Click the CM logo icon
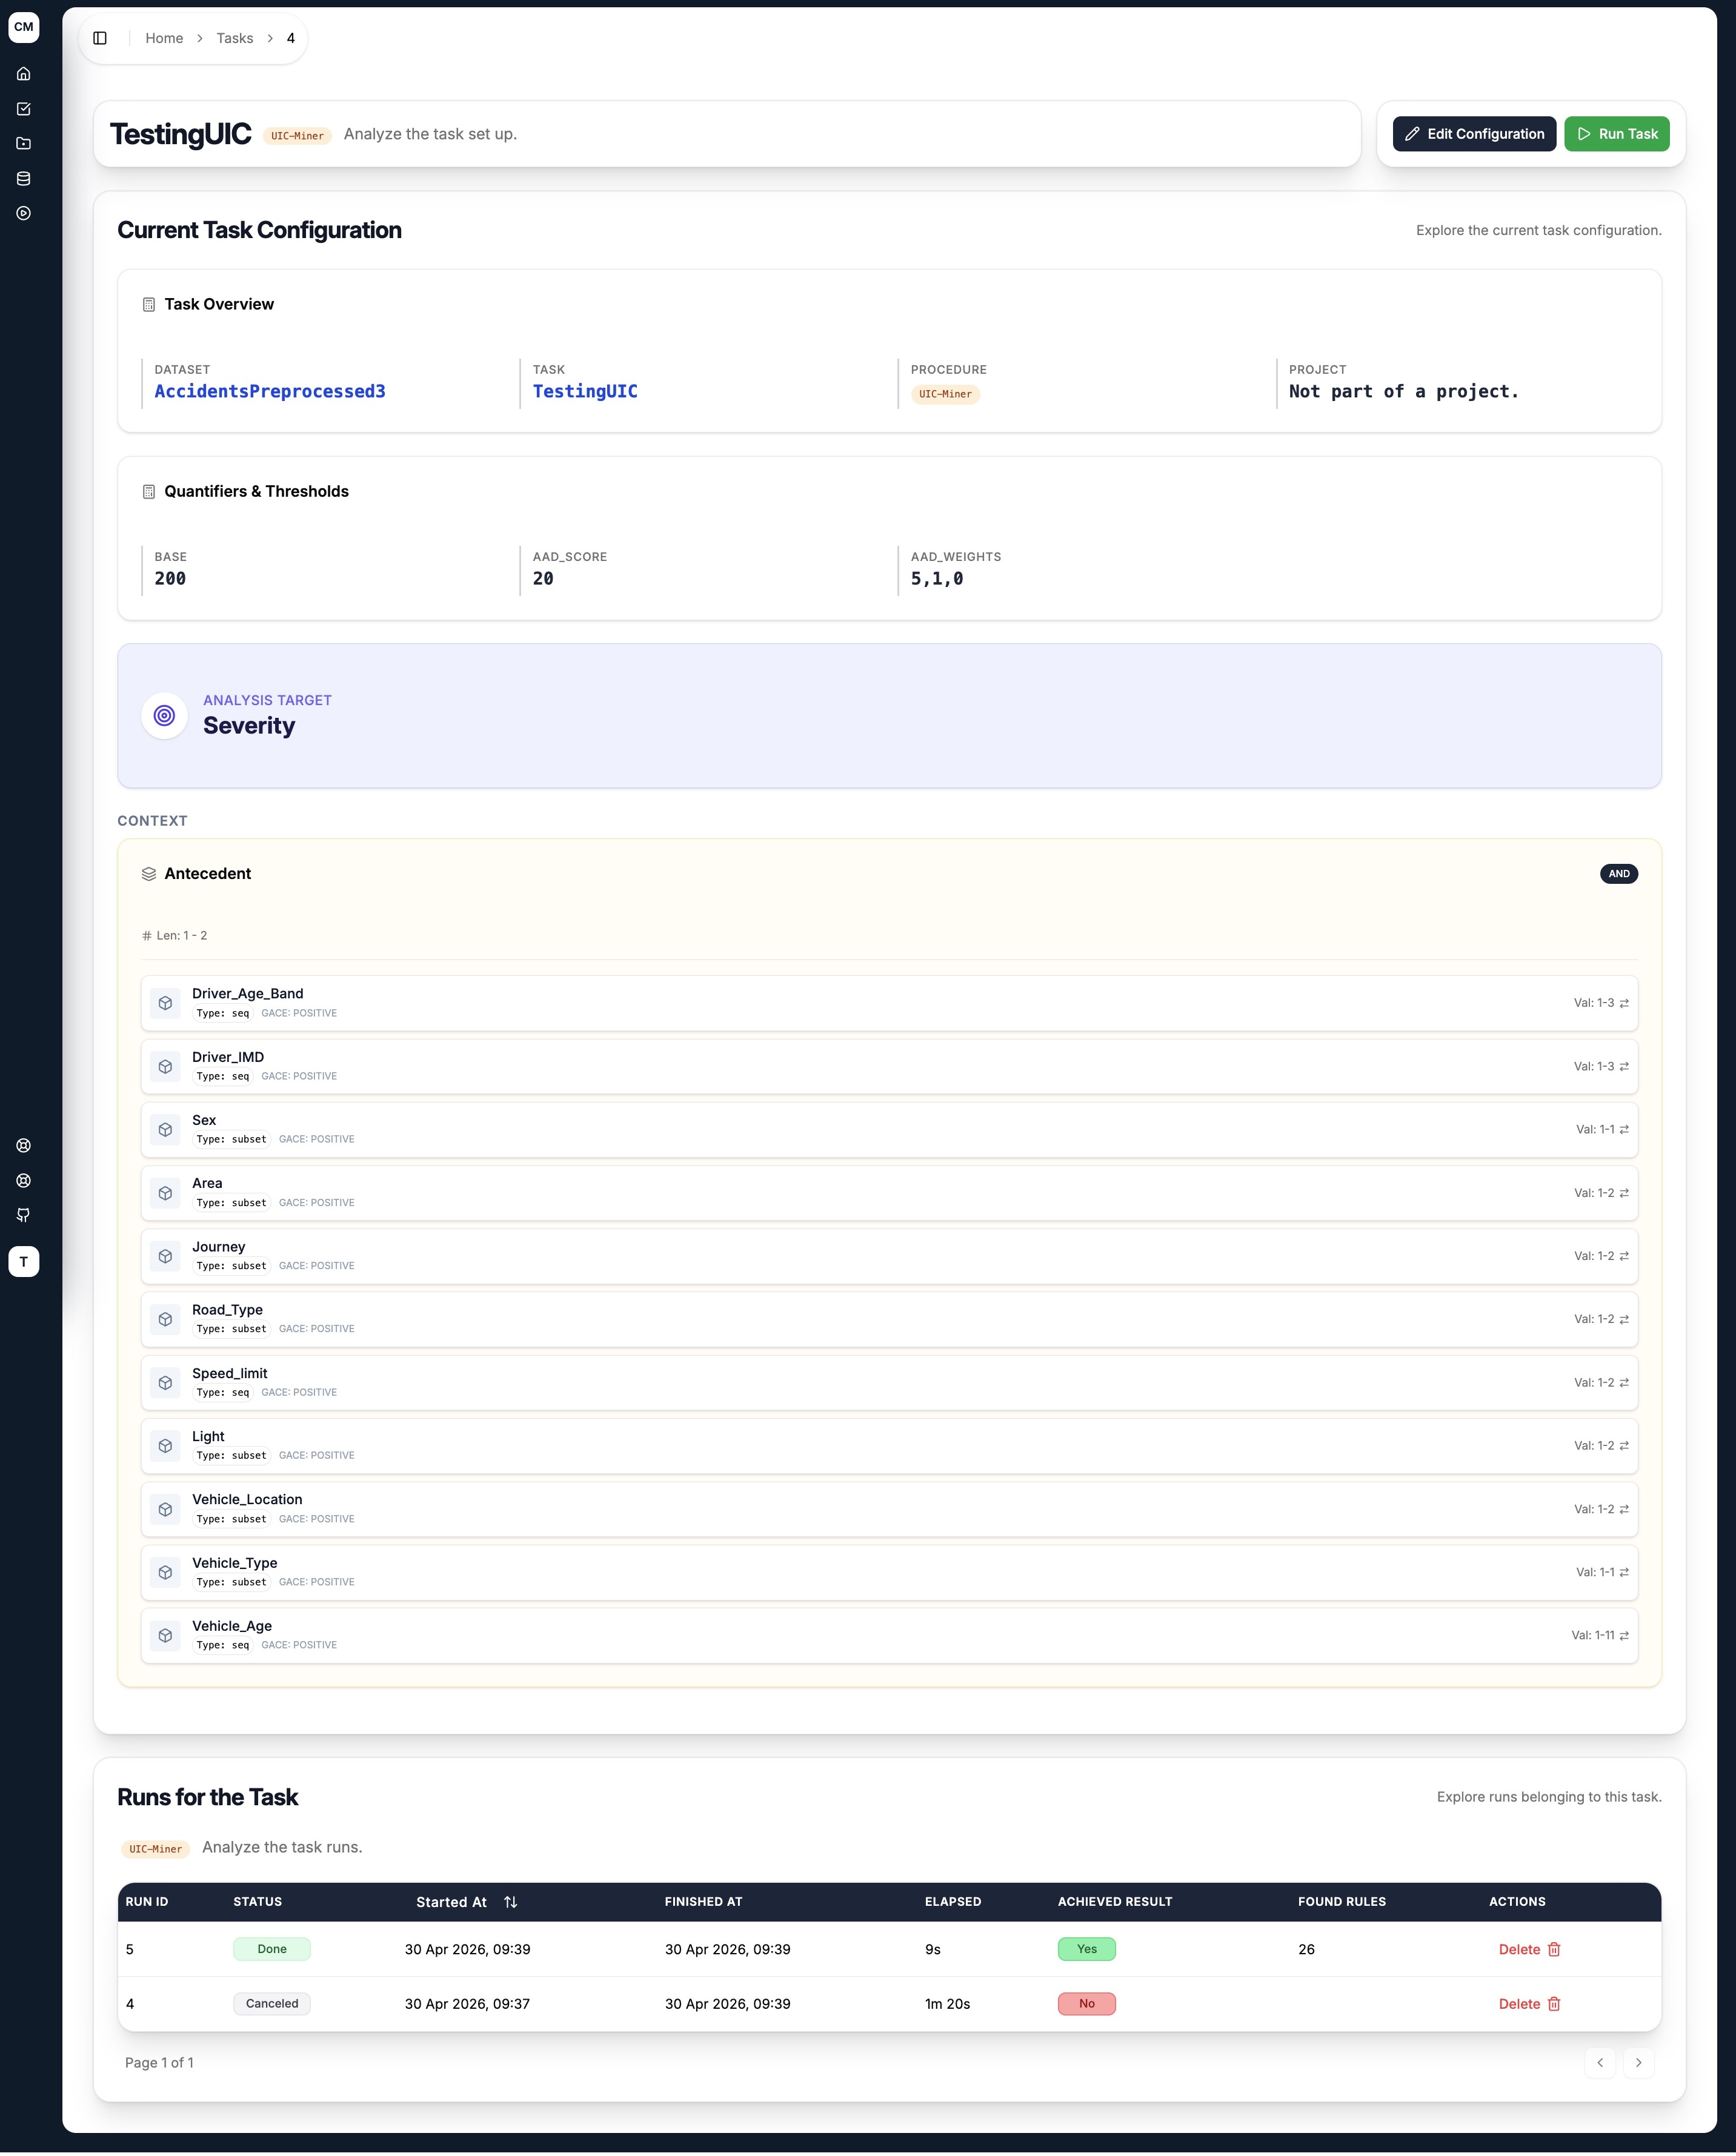 point(24,27)
